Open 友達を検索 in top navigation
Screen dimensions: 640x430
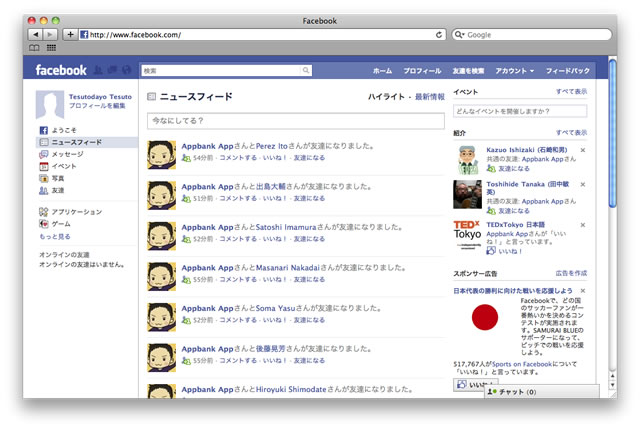tap(468, 71)
